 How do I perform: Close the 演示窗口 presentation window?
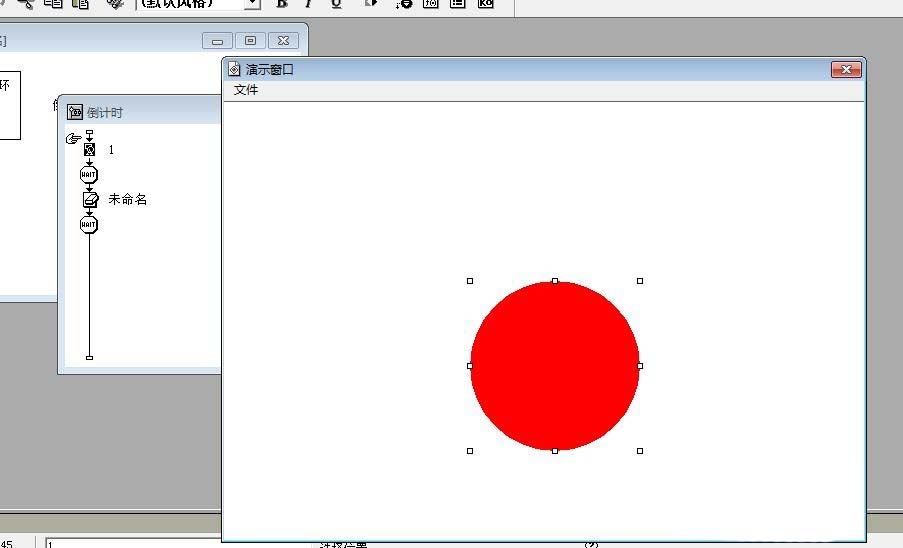coord(846,69)
